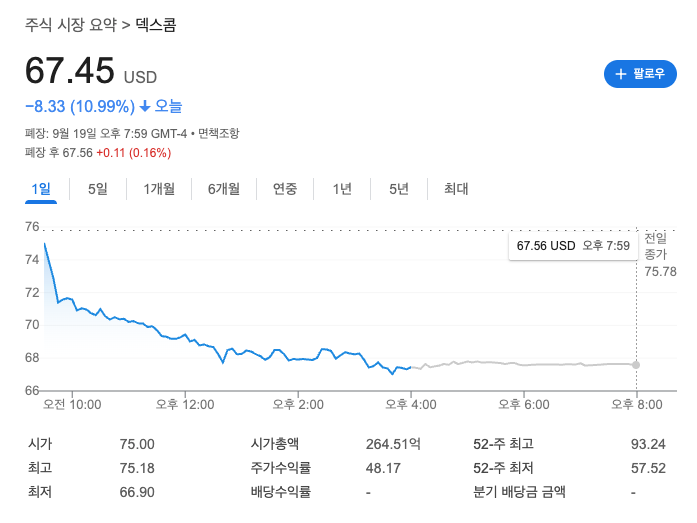Switch to the 1개월 range tab
This screenshot has width=697, height=523.
point(159,189)
